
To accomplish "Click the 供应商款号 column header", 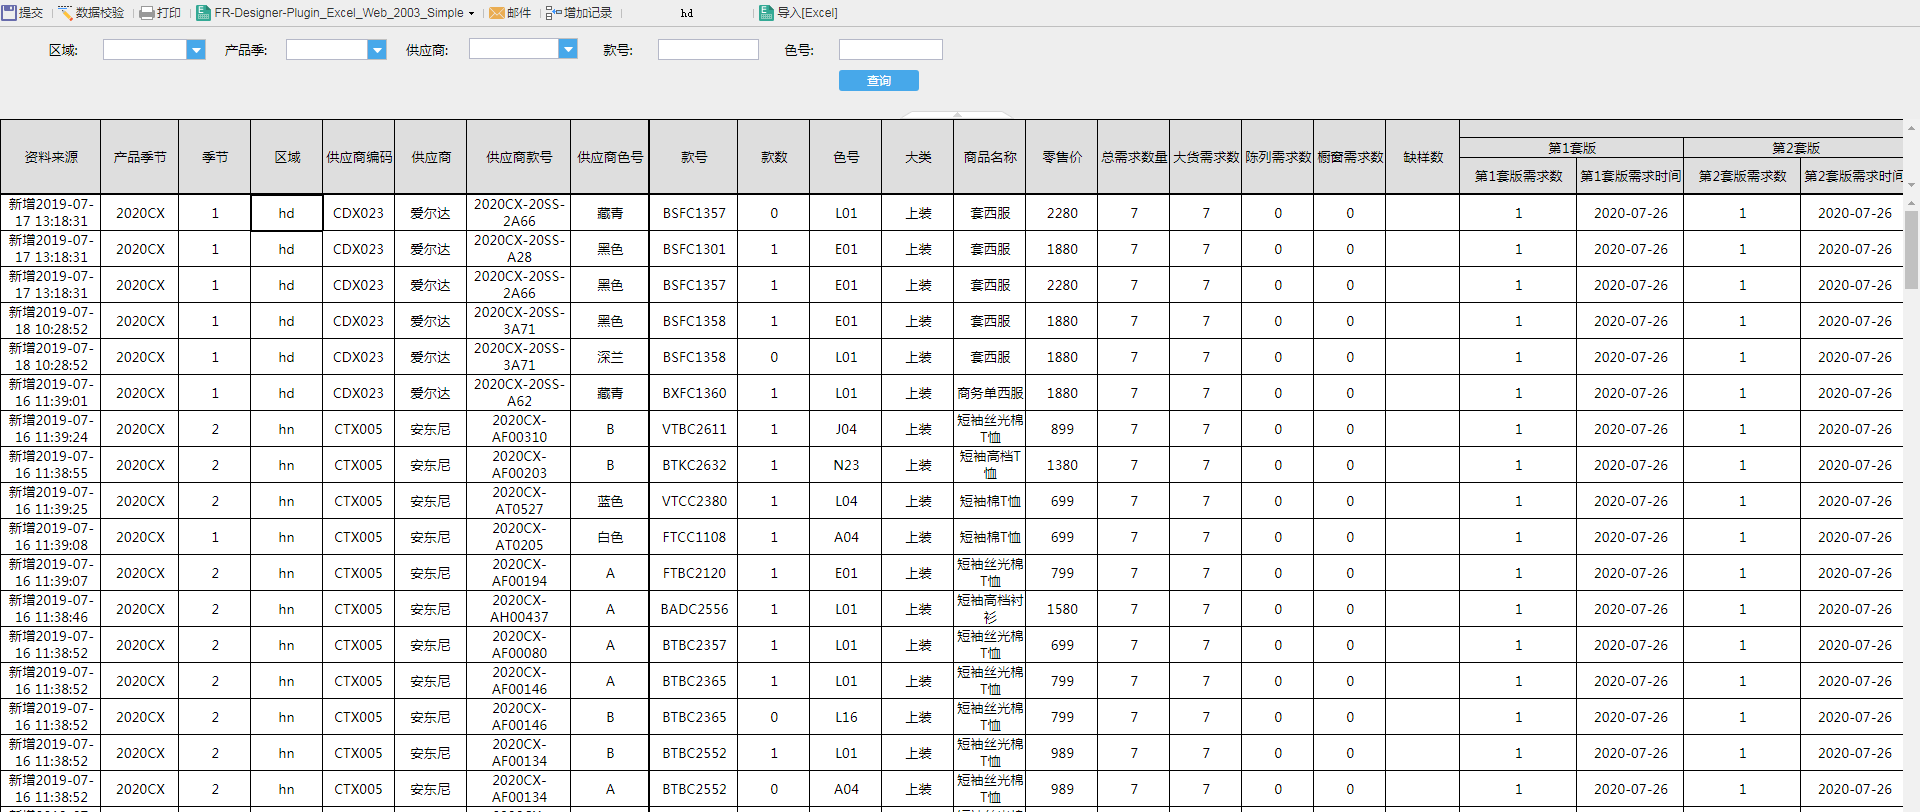I will [519, 157].
